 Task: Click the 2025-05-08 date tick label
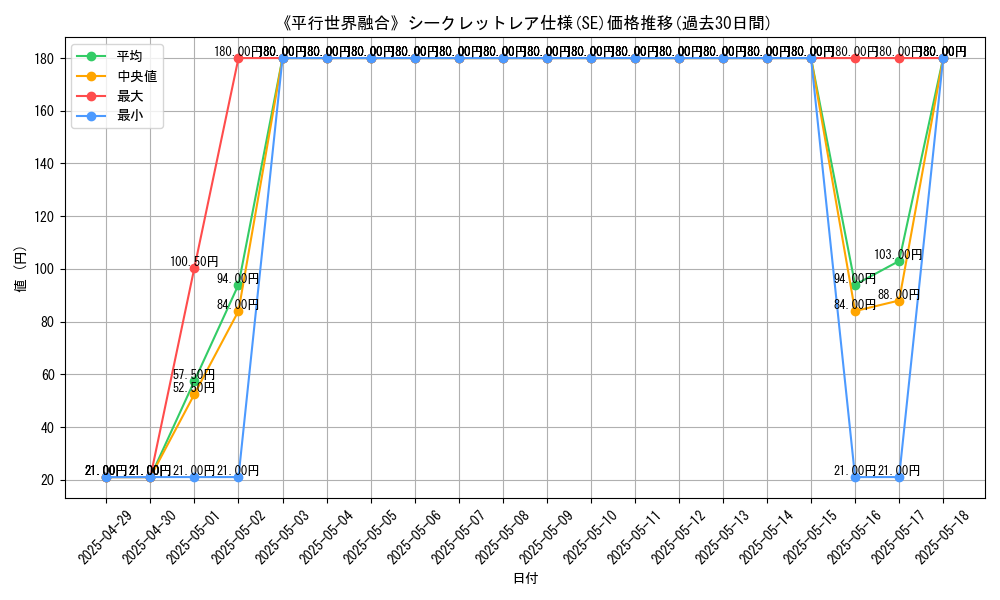[x=501, y=537]
